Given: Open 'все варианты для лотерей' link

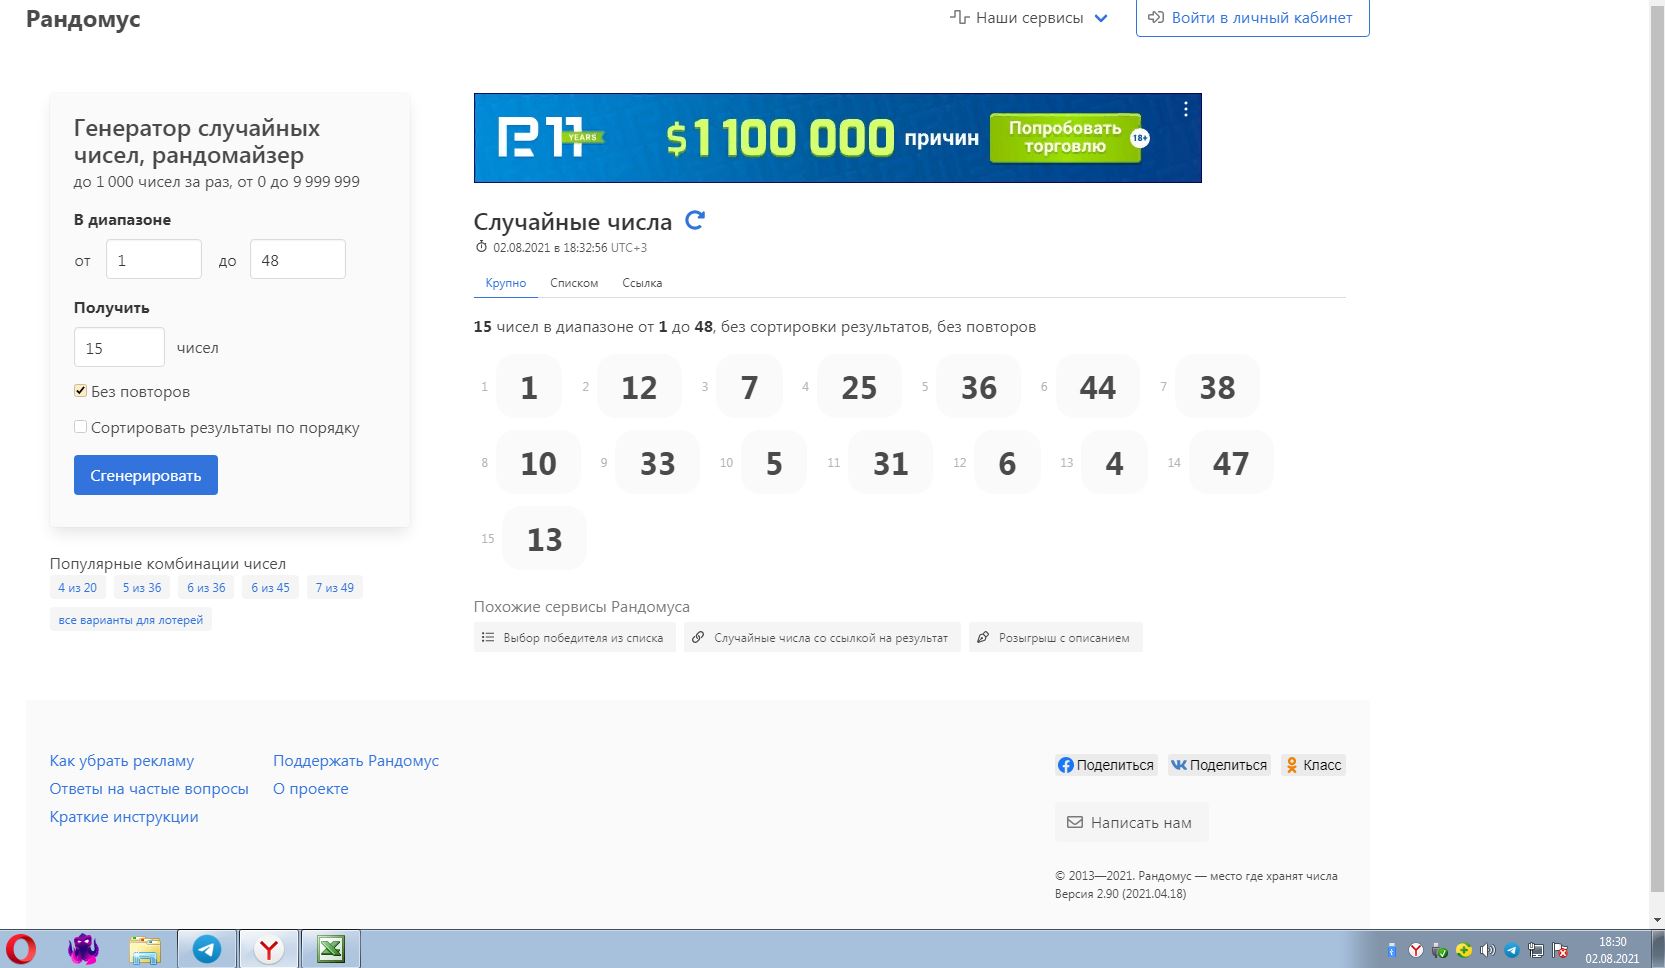Looking at the screenshot, I should coord(131,620).
